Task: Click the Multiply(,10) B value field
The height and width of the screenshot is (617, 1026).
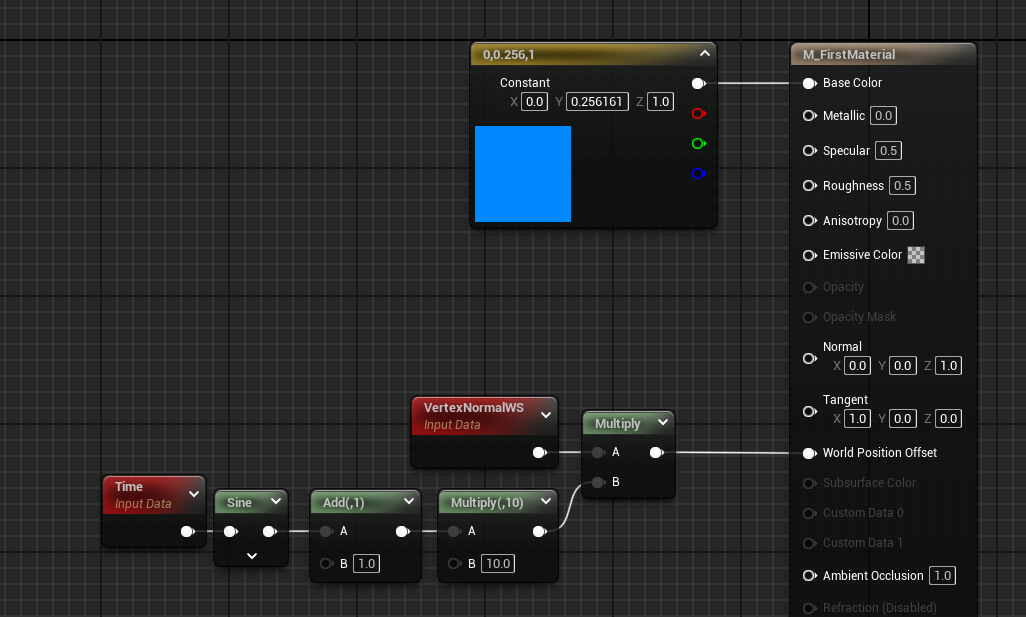Action: click(498, 563)
